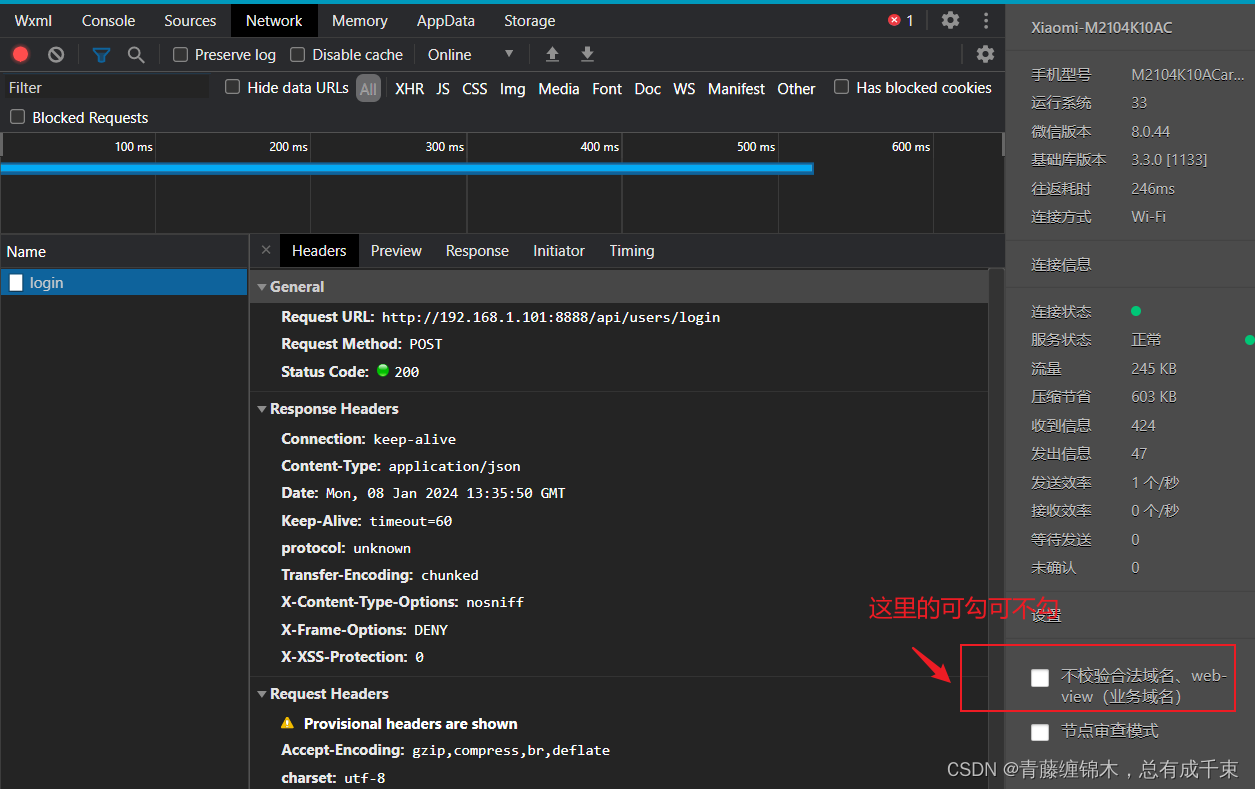
Task: Click the export HAR download arrow icon
Action: tap(588, 54)
